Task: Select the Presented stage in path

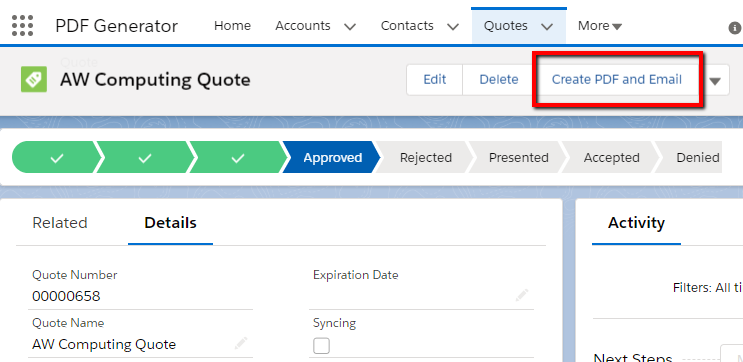Action: [518, 157]
